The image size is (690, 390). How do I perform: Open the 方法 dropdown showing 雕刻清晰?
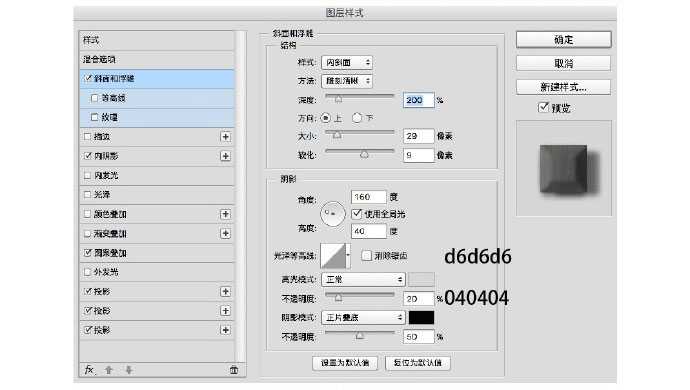click(347, 81)
